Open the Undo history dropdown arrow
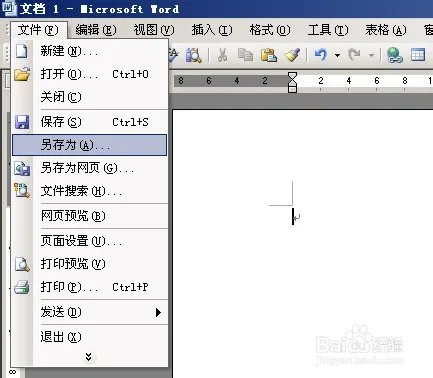 (x=338, y=55)
